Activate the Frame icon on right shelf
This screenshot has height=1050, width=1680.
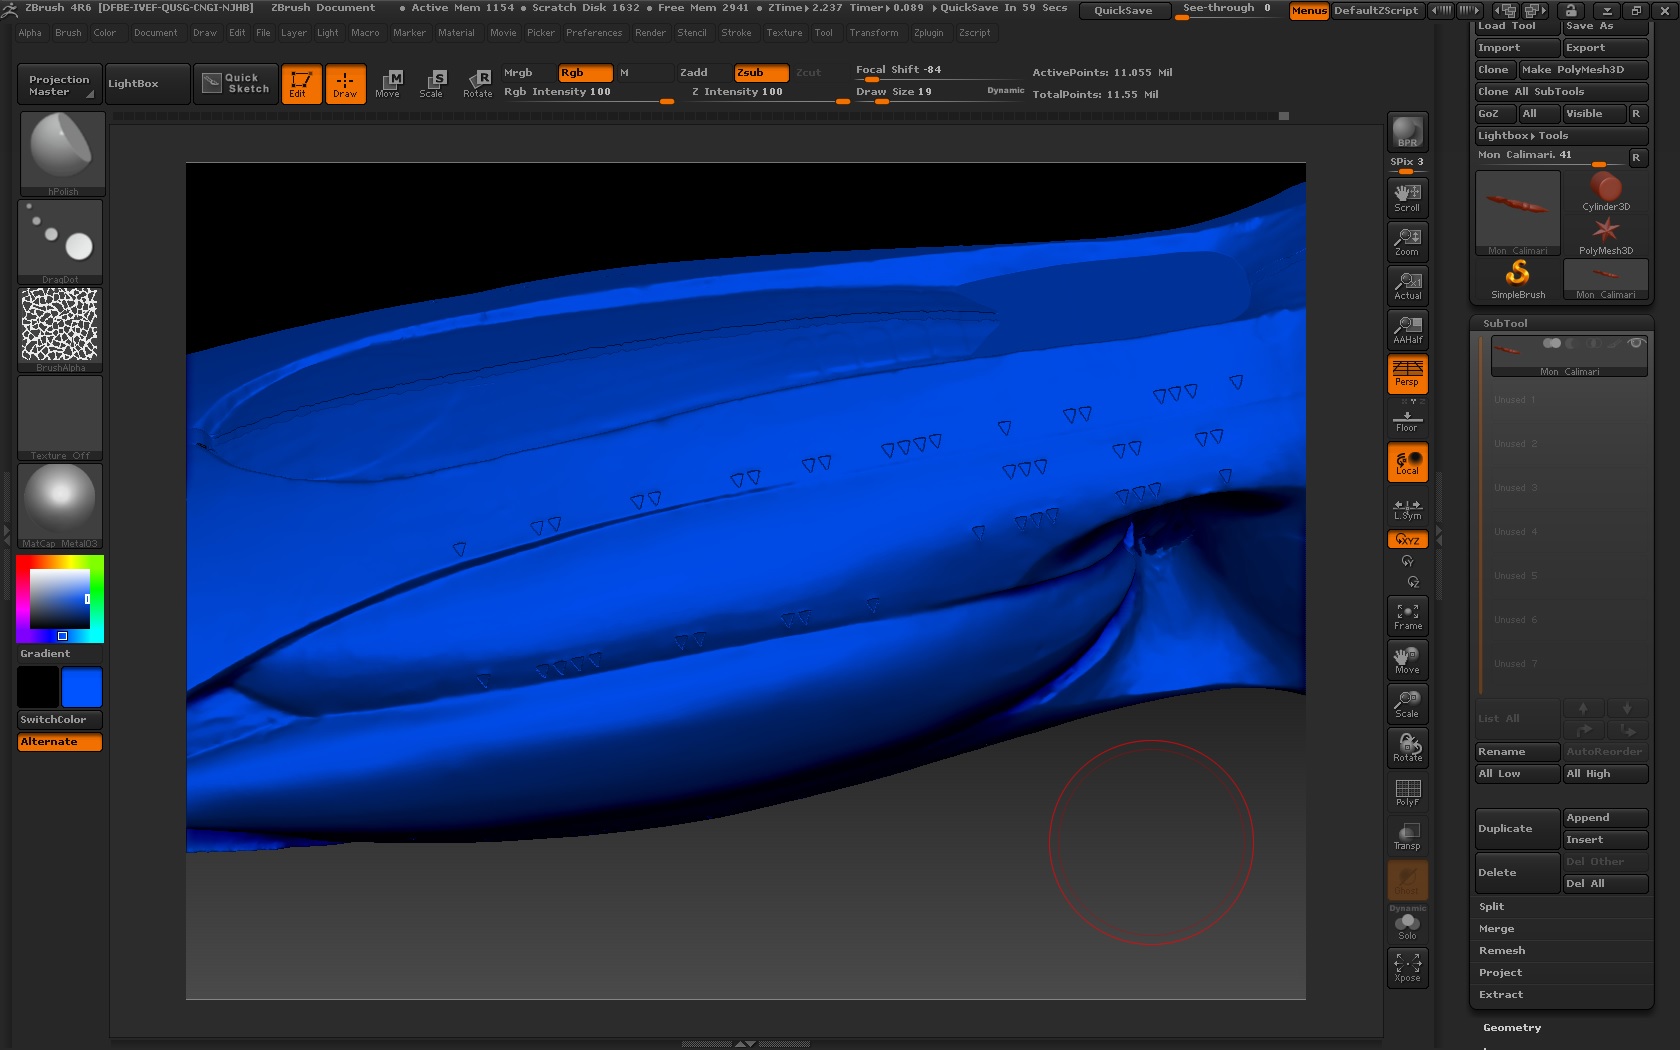(x=1407, y=615)
